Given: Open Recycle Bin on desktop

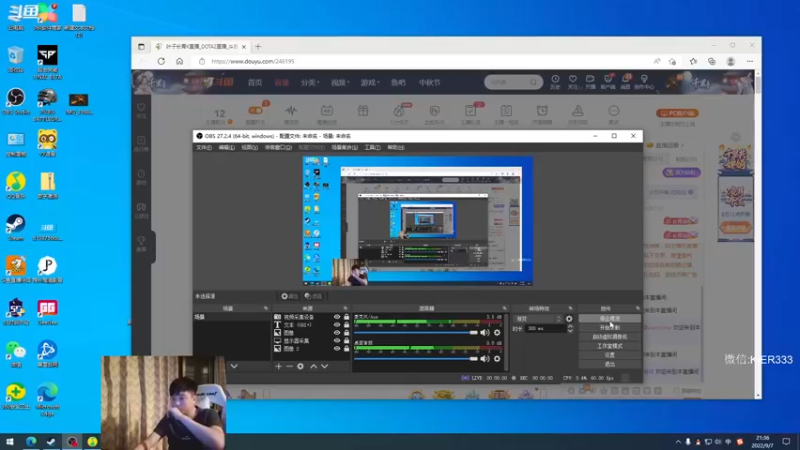Looking at the screenshot, I should (x=16, y=59).
